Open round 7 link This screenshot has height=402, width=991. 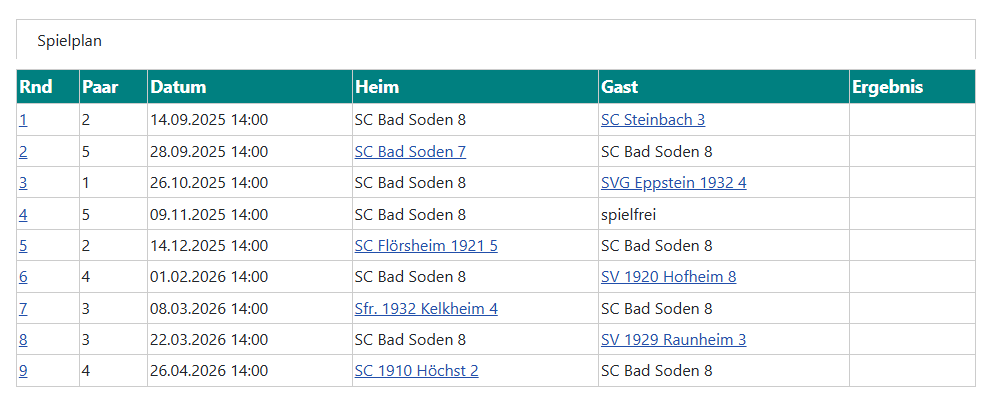tap(23, 308)
